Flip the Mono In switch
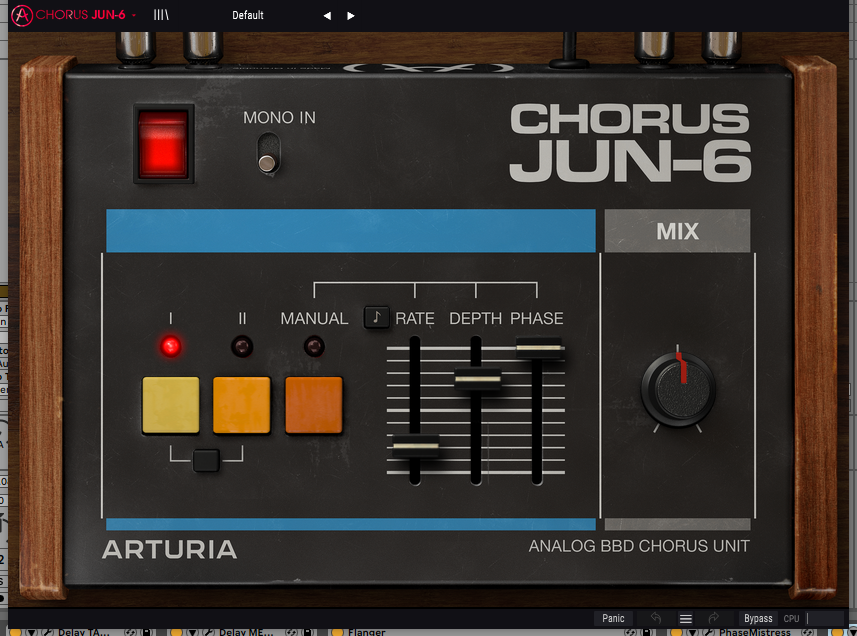The width and height of the screenshot is (857, 636). point(268,154)
